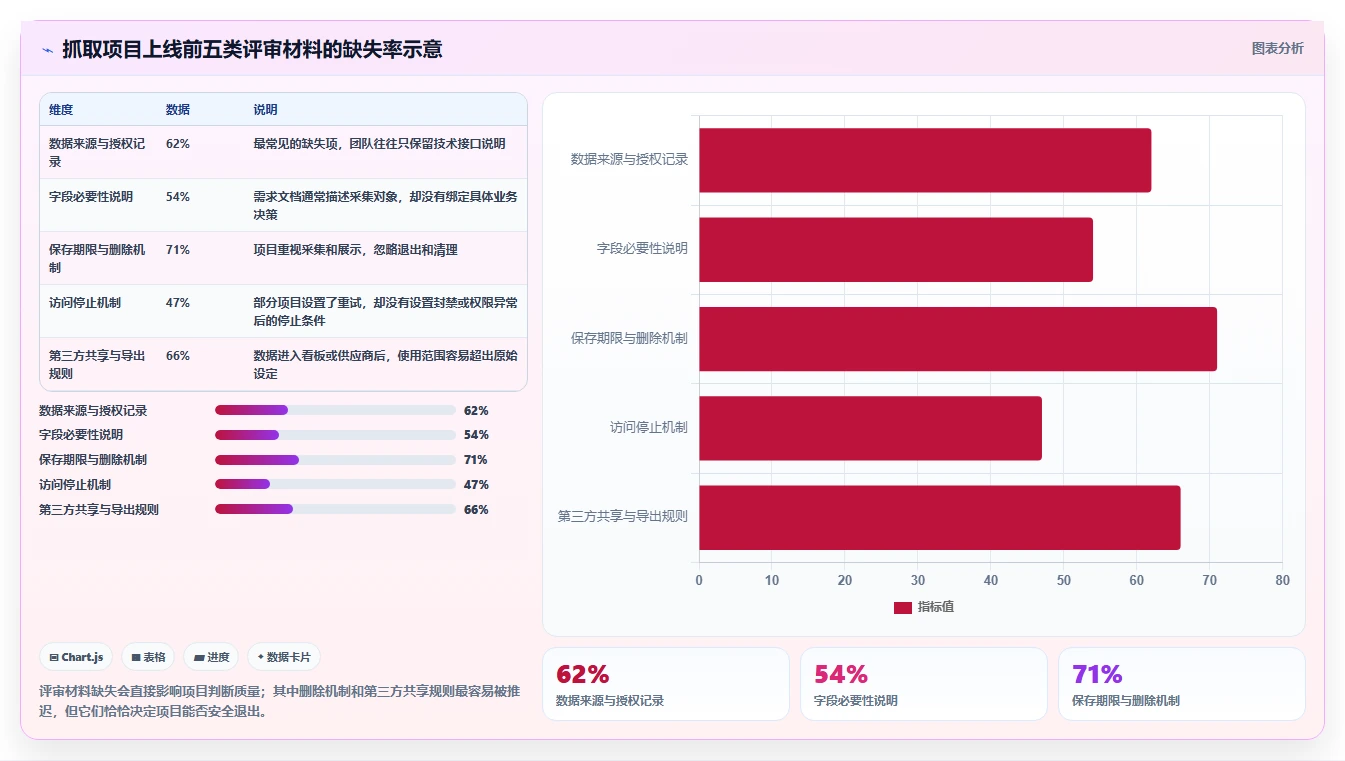This screenshot has width=1345, height=761.
Task: Click the 71% cell in the table
Action: (178, 250)
